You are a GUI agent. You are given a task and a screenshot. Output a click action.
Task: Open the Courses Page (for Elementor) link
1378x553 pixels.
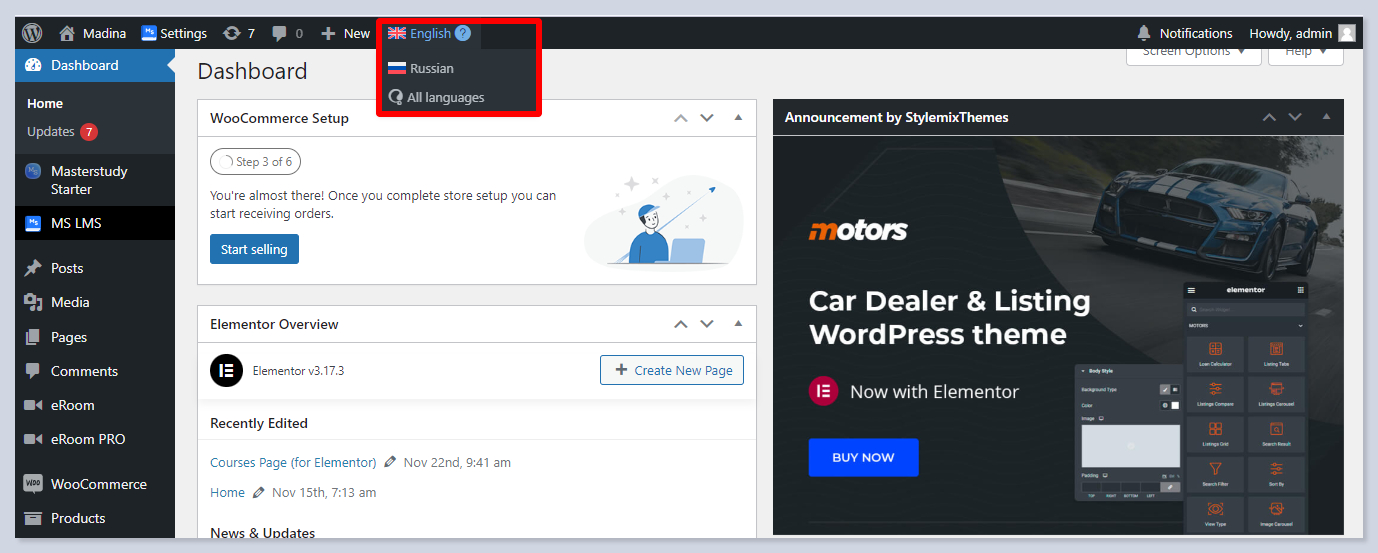(x=293, y=462)
